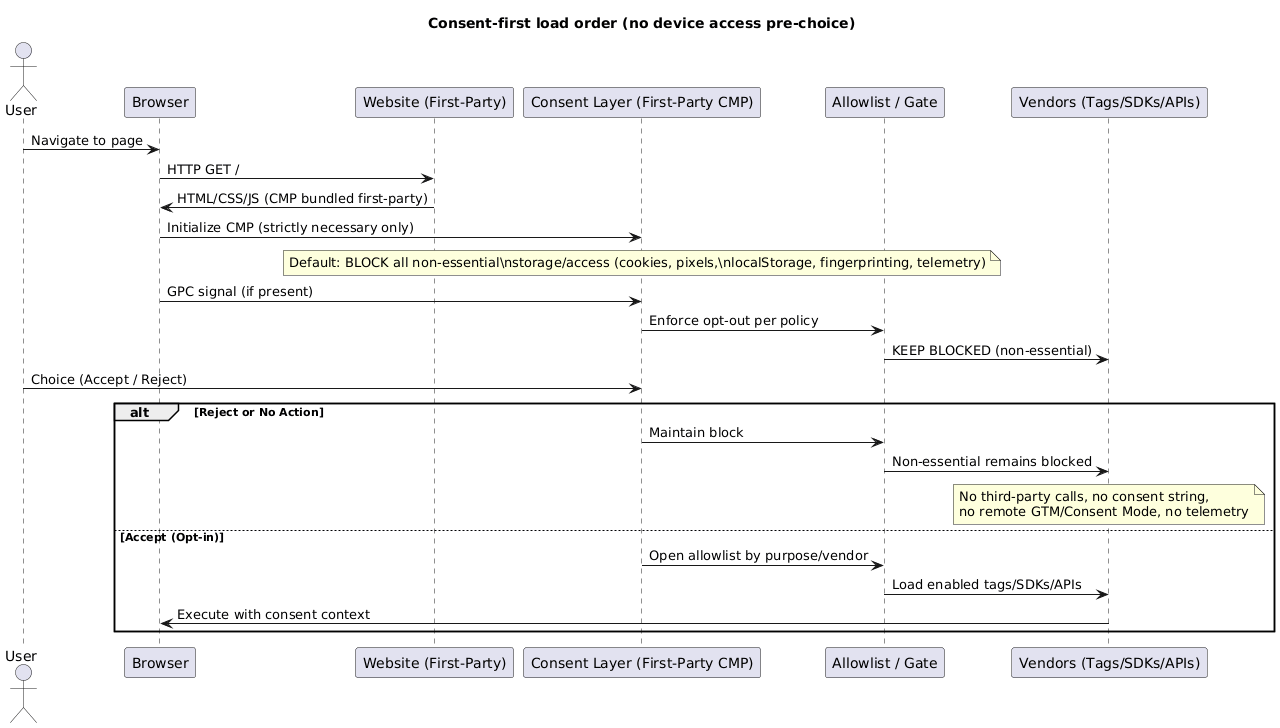Click the 'KEEP BLOCKED (non-essential)' message label
Image resolution: width=1280 pixels, height=728 pixels.
click(992, 351)
